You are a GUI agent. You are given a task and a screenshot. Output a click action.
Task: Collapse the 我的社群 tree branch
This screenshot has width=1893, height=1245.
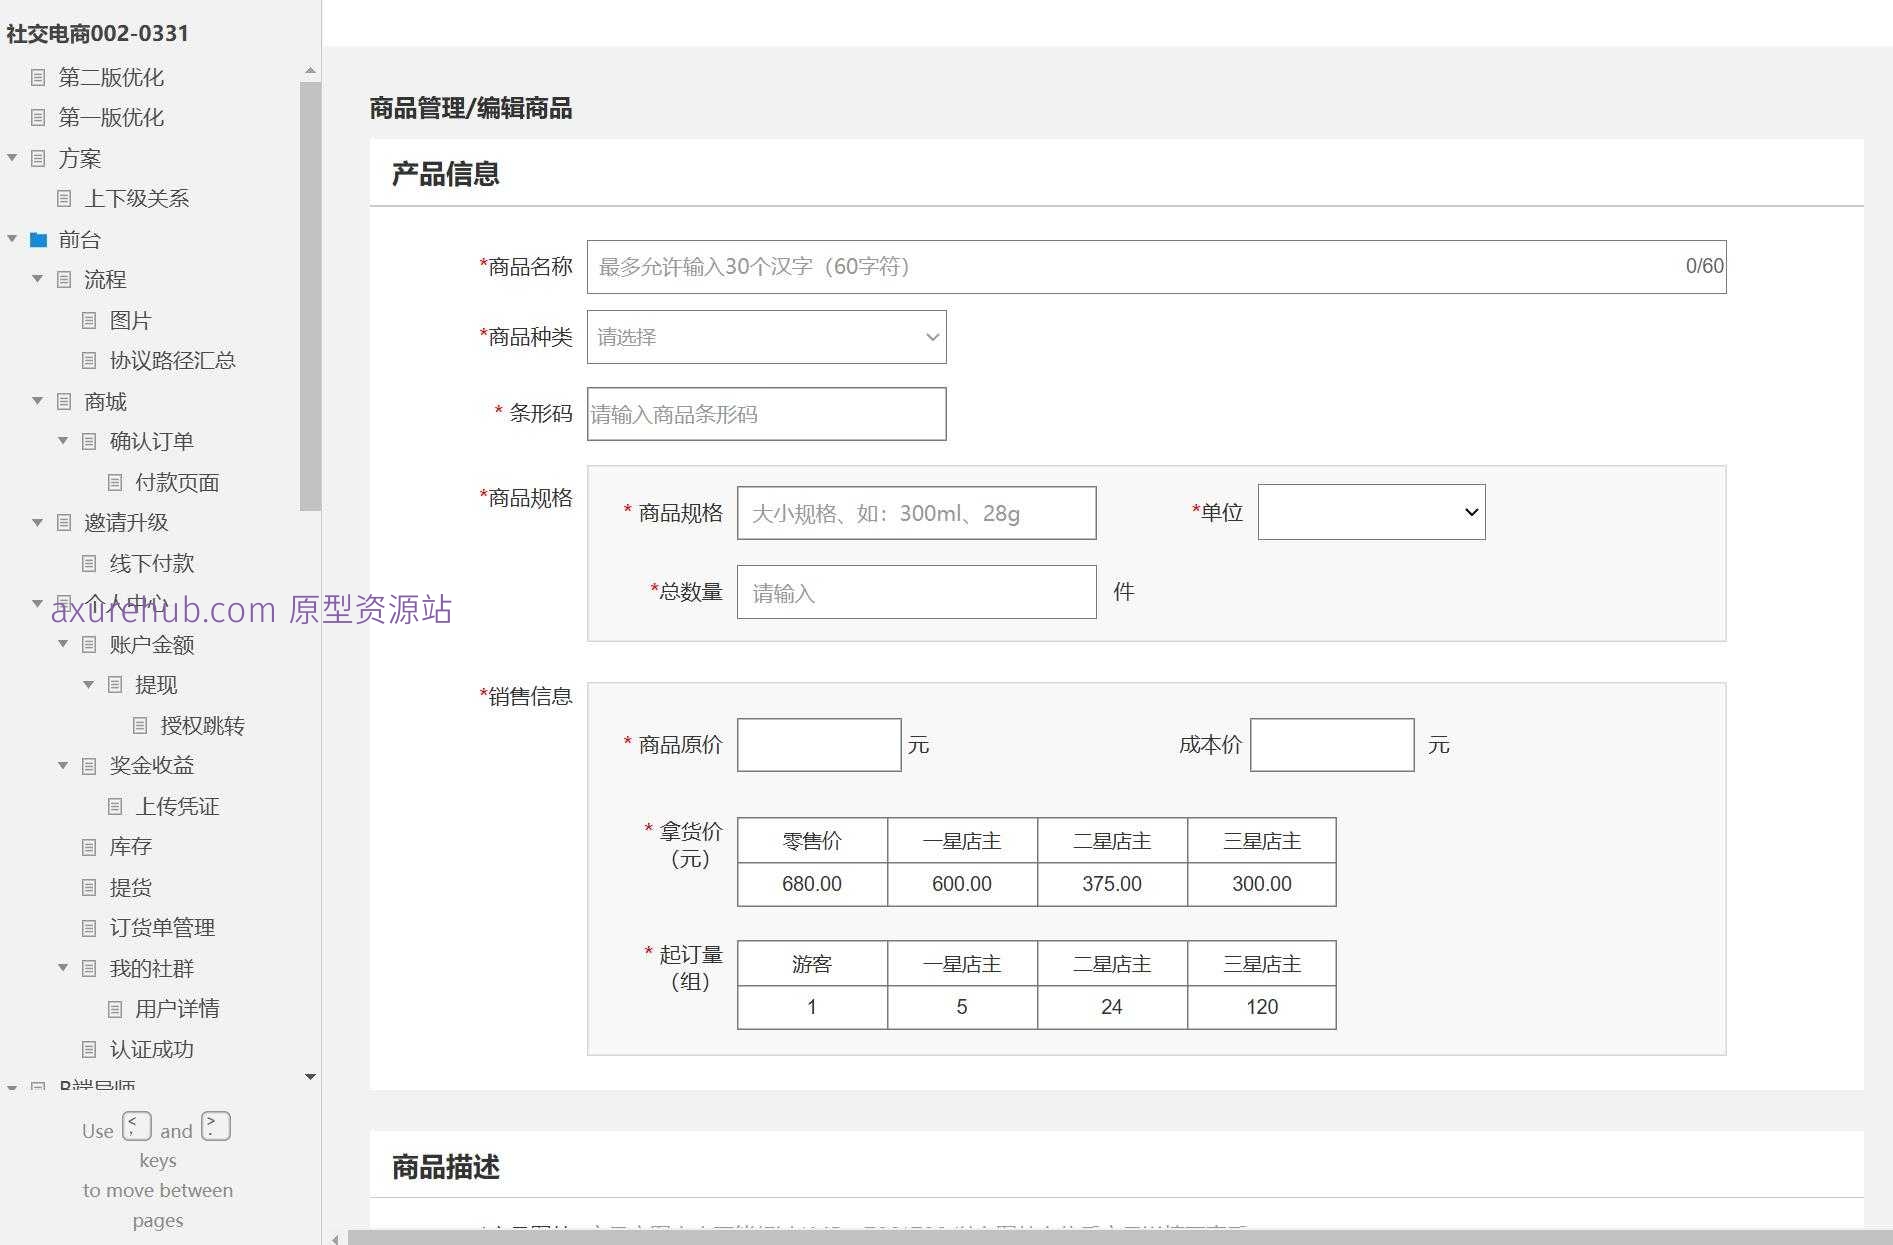(63, 968)
